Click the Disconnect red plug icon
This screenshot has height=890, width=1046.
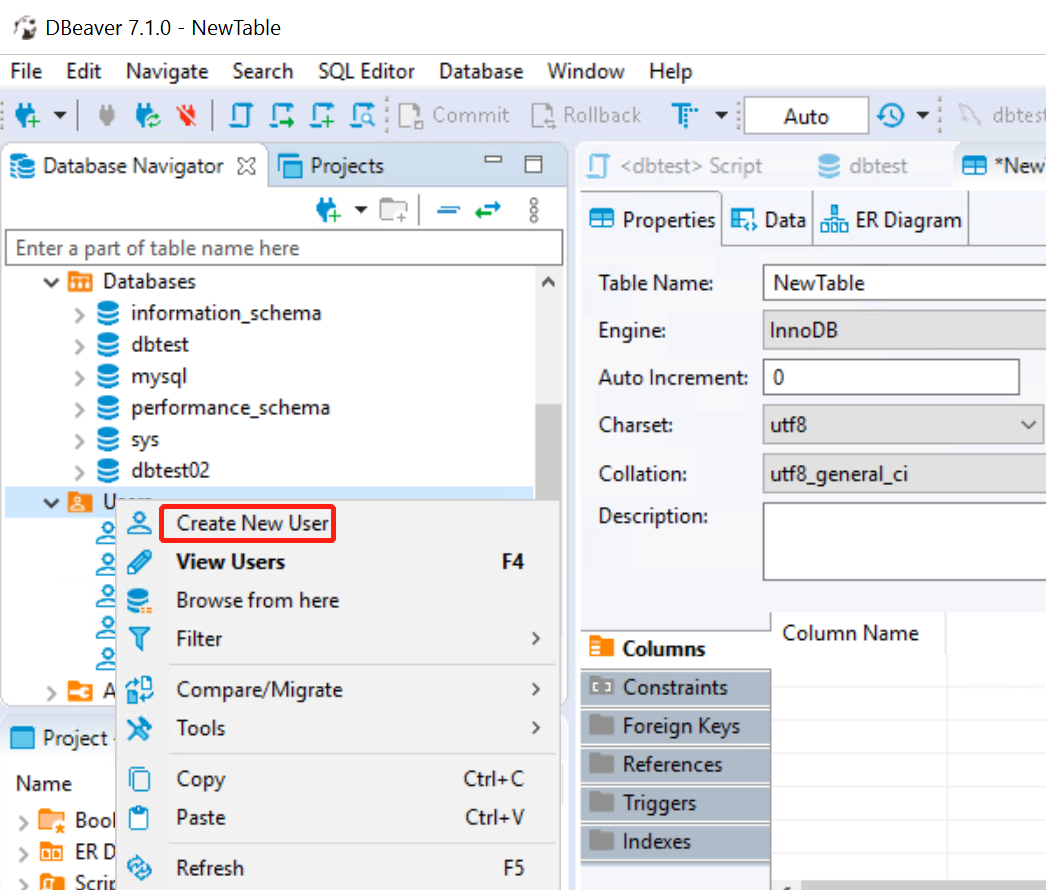click(x=186, y=116)
